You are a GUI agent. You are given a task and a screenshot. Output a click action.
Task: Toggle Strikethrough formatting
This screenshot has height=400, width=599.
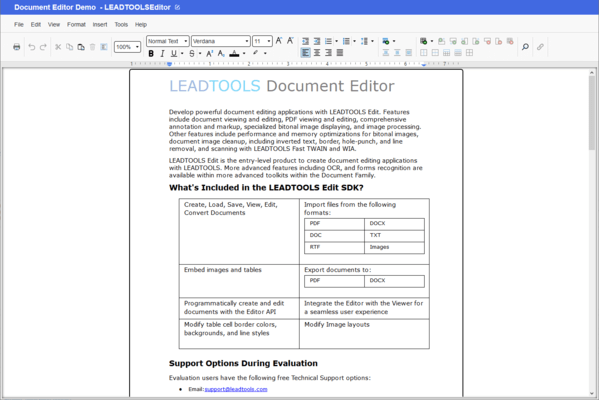[192, 53]
